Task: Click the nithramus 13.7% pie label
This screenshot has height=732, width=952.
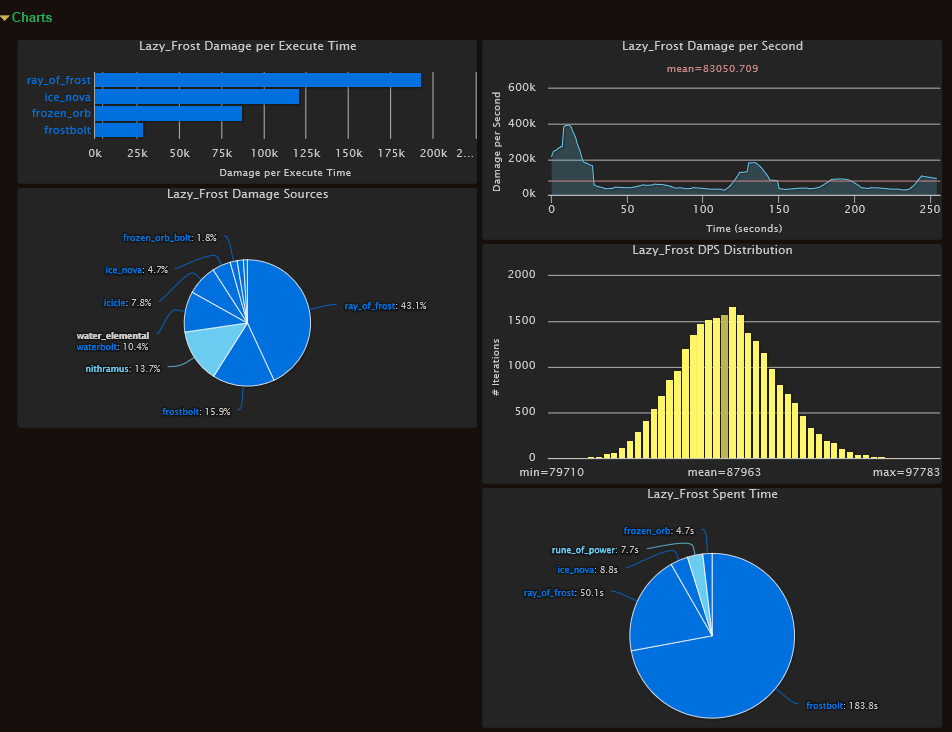Action: point(123,368)
